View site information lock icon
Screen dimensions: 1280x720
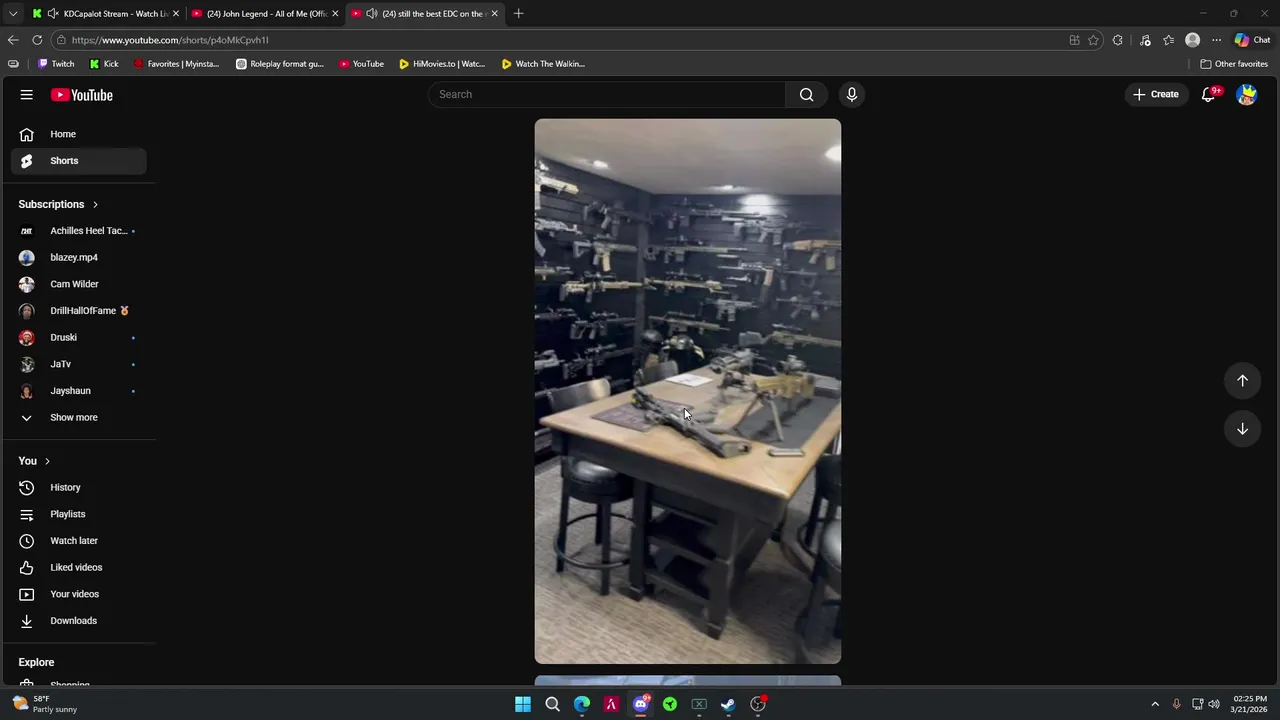tap(61, 40)
